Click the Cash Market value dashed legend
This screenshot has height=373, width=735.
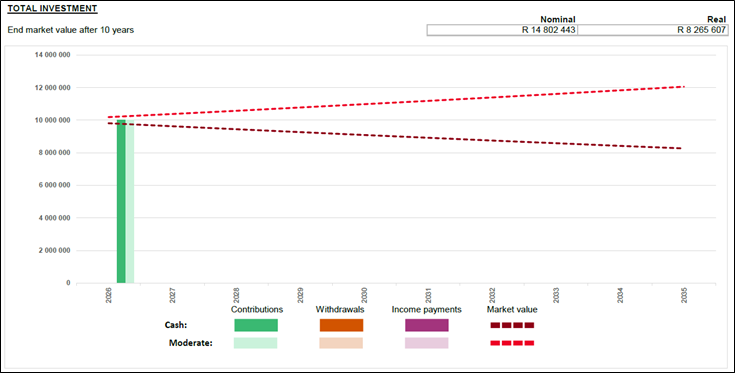tap(512, 325)
